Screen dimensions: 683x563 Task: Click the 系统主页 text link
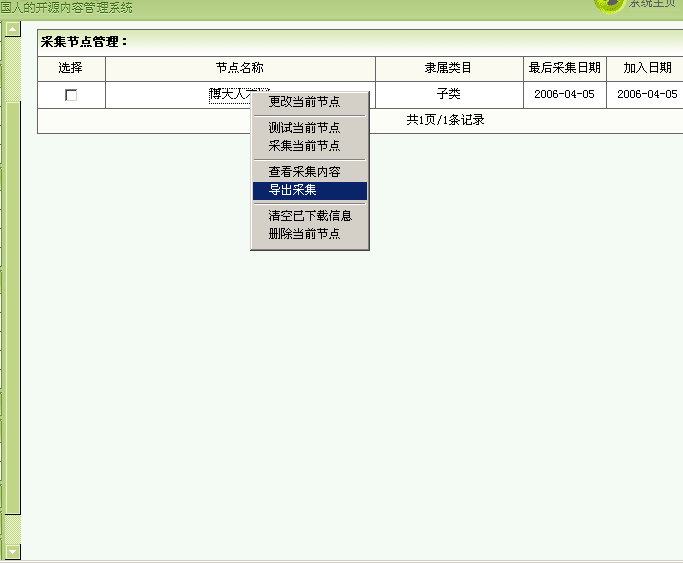click(654, 4)
